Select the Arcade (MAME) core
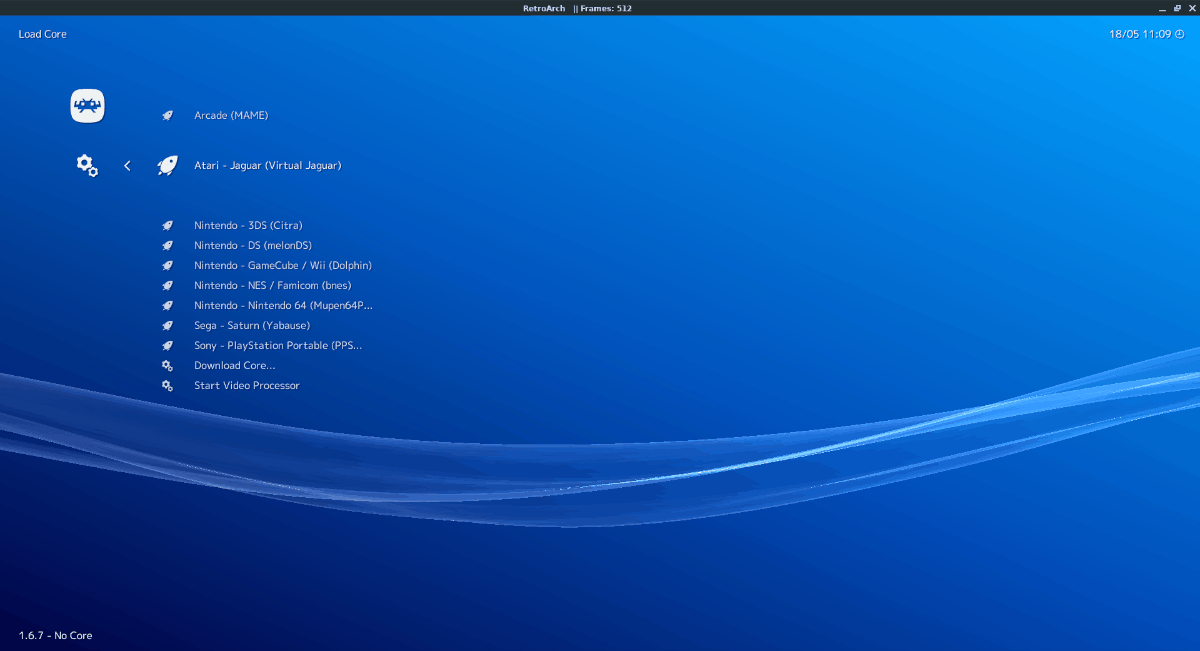 (x=231, y=116)
